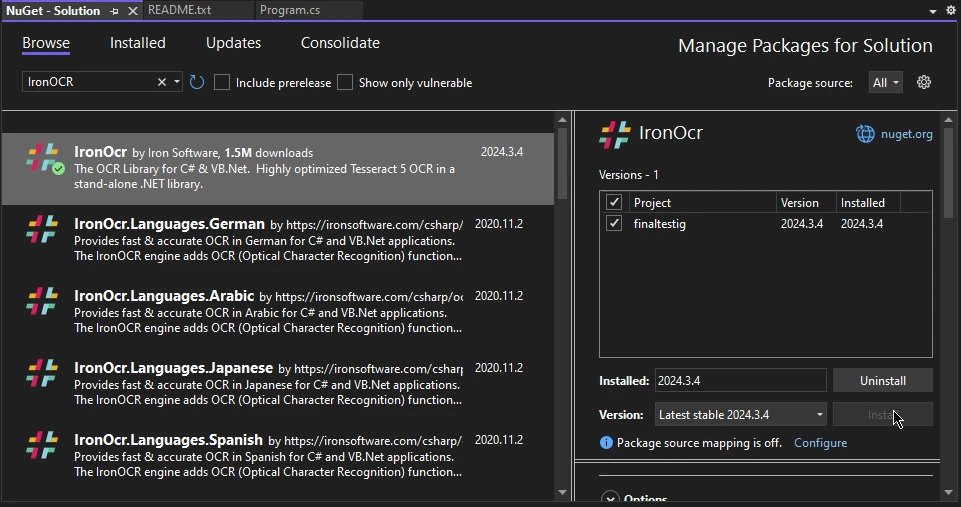Toggle Show only vulnerable checkbox
This screenshot has width=961, height=507.
pos(345,82)
